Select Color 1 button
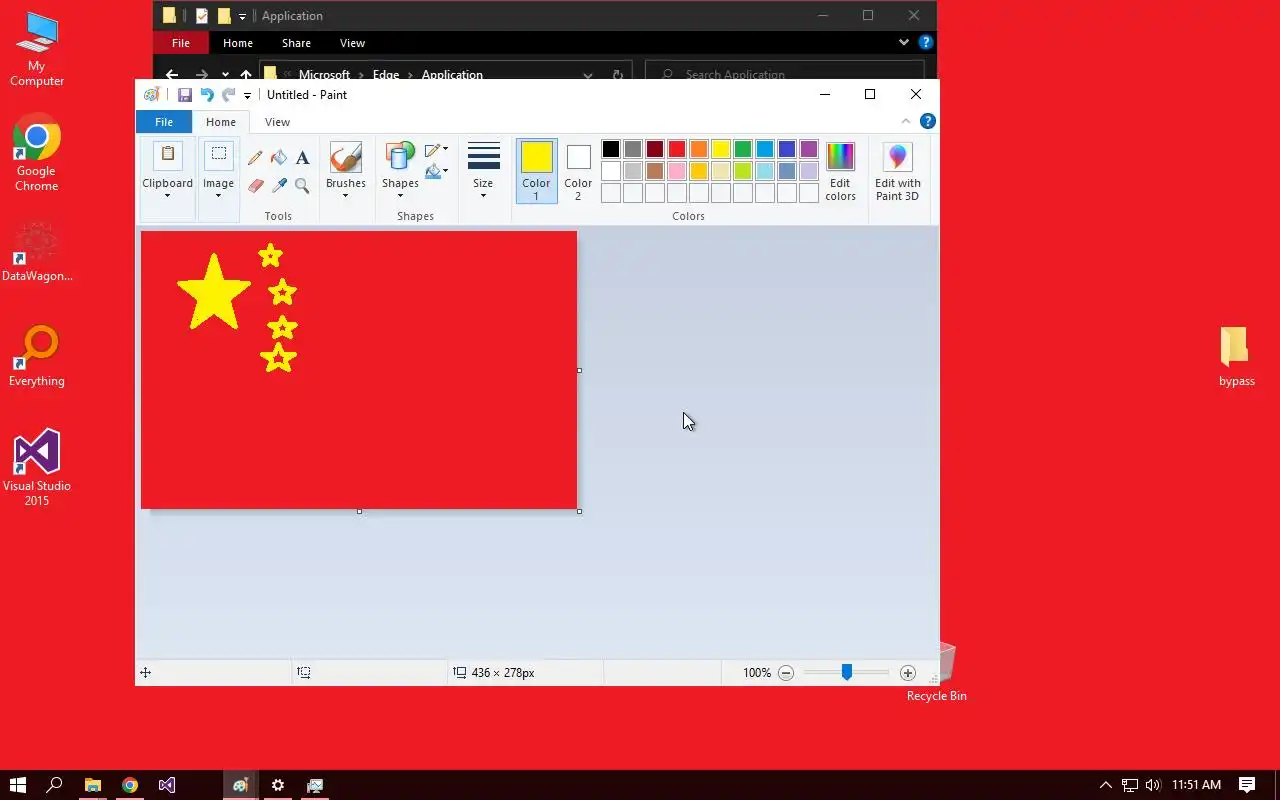This screenshot has height=800, width=1280. (536, 171)
